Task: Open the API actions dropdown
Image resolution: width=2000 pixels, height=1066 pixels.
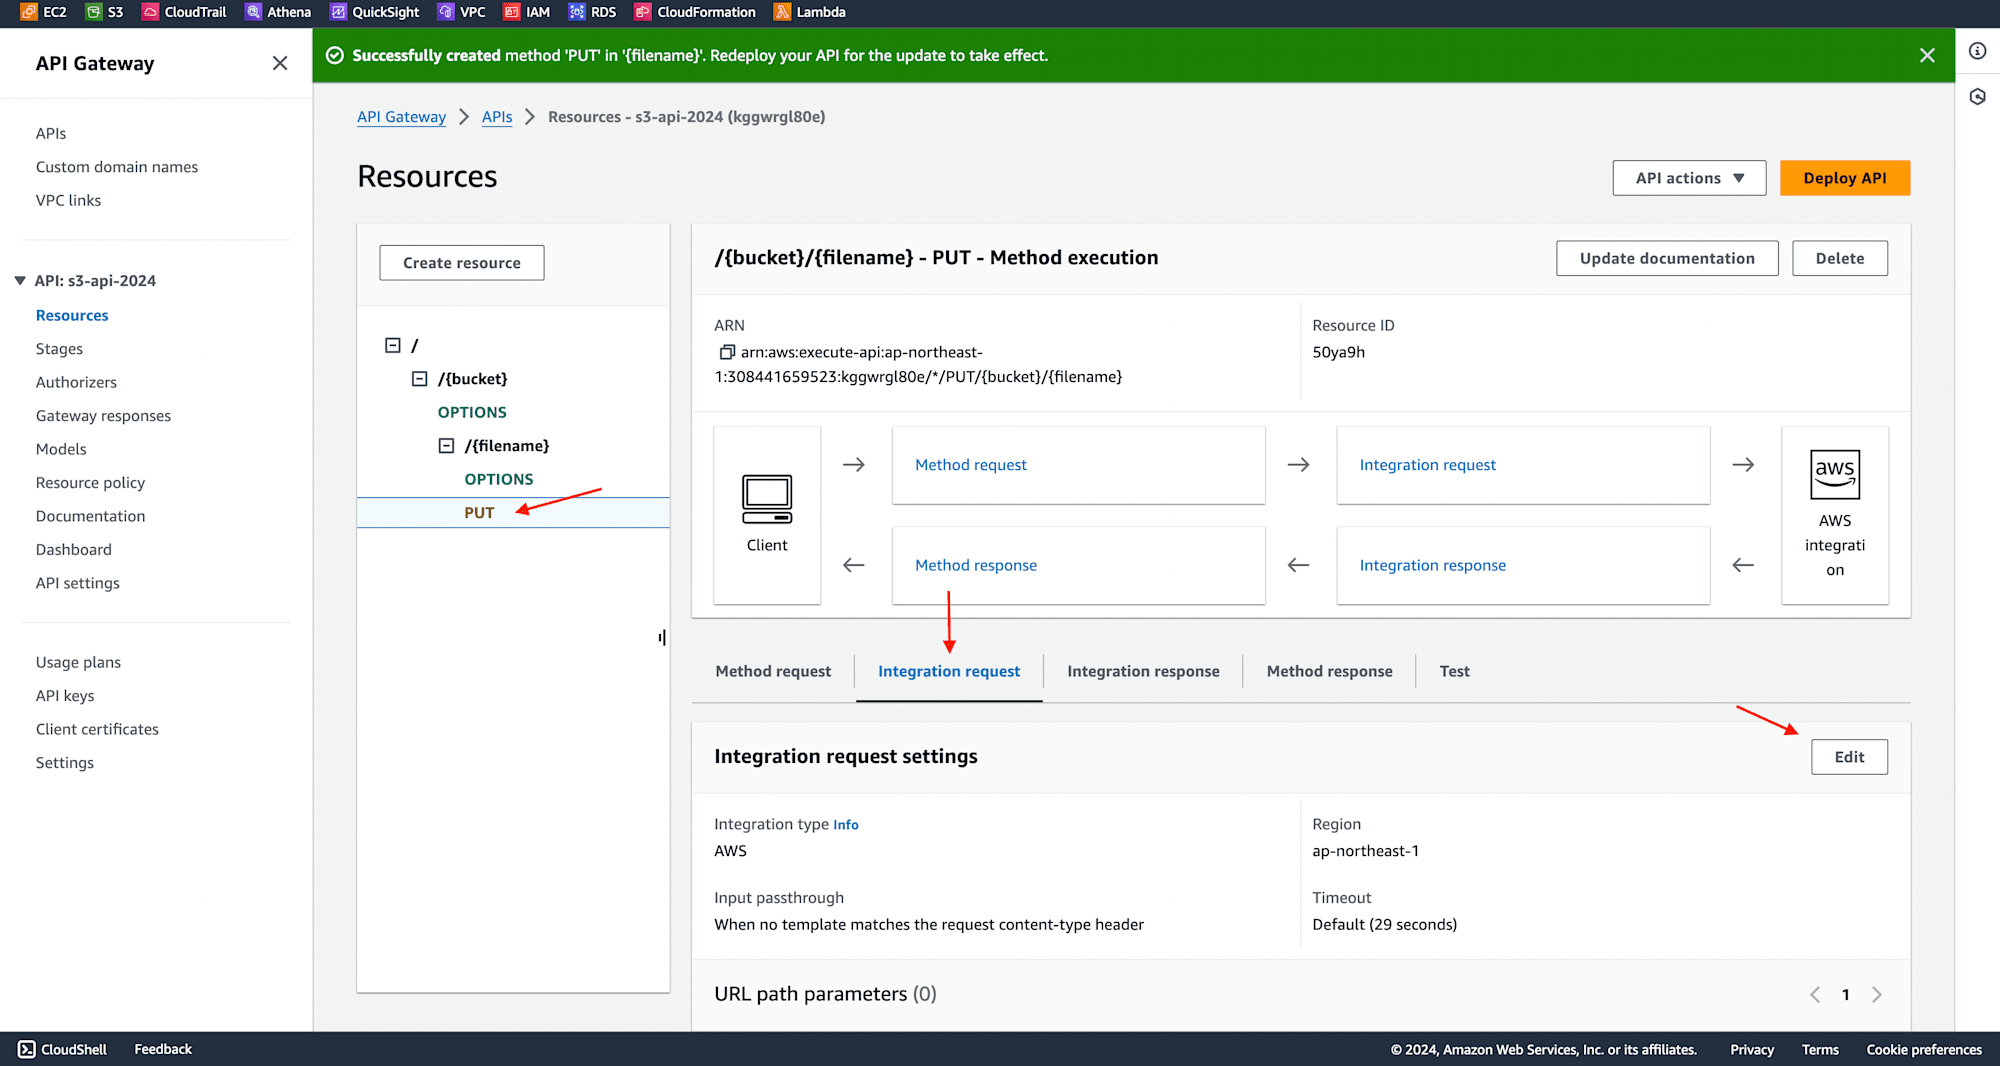Action: click(1689, 178)
